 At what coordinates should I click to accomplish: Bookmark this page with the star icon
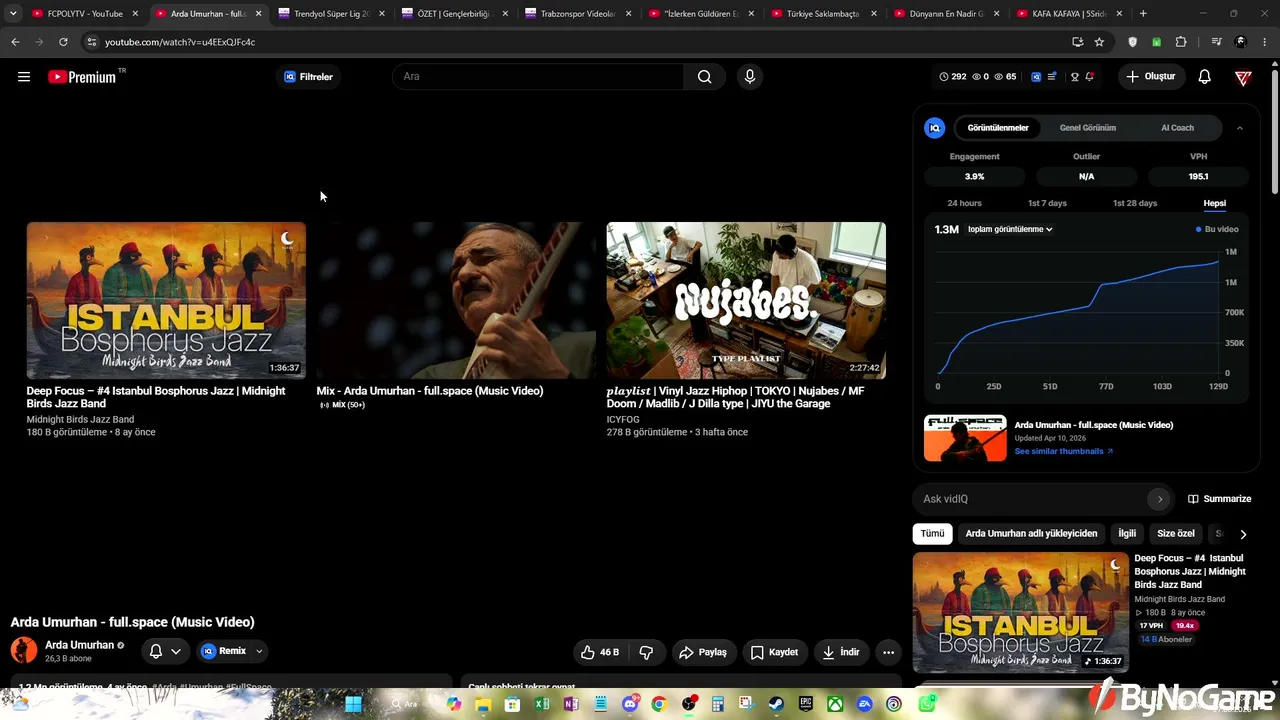pyautogui.click(x=1099, y=42)
